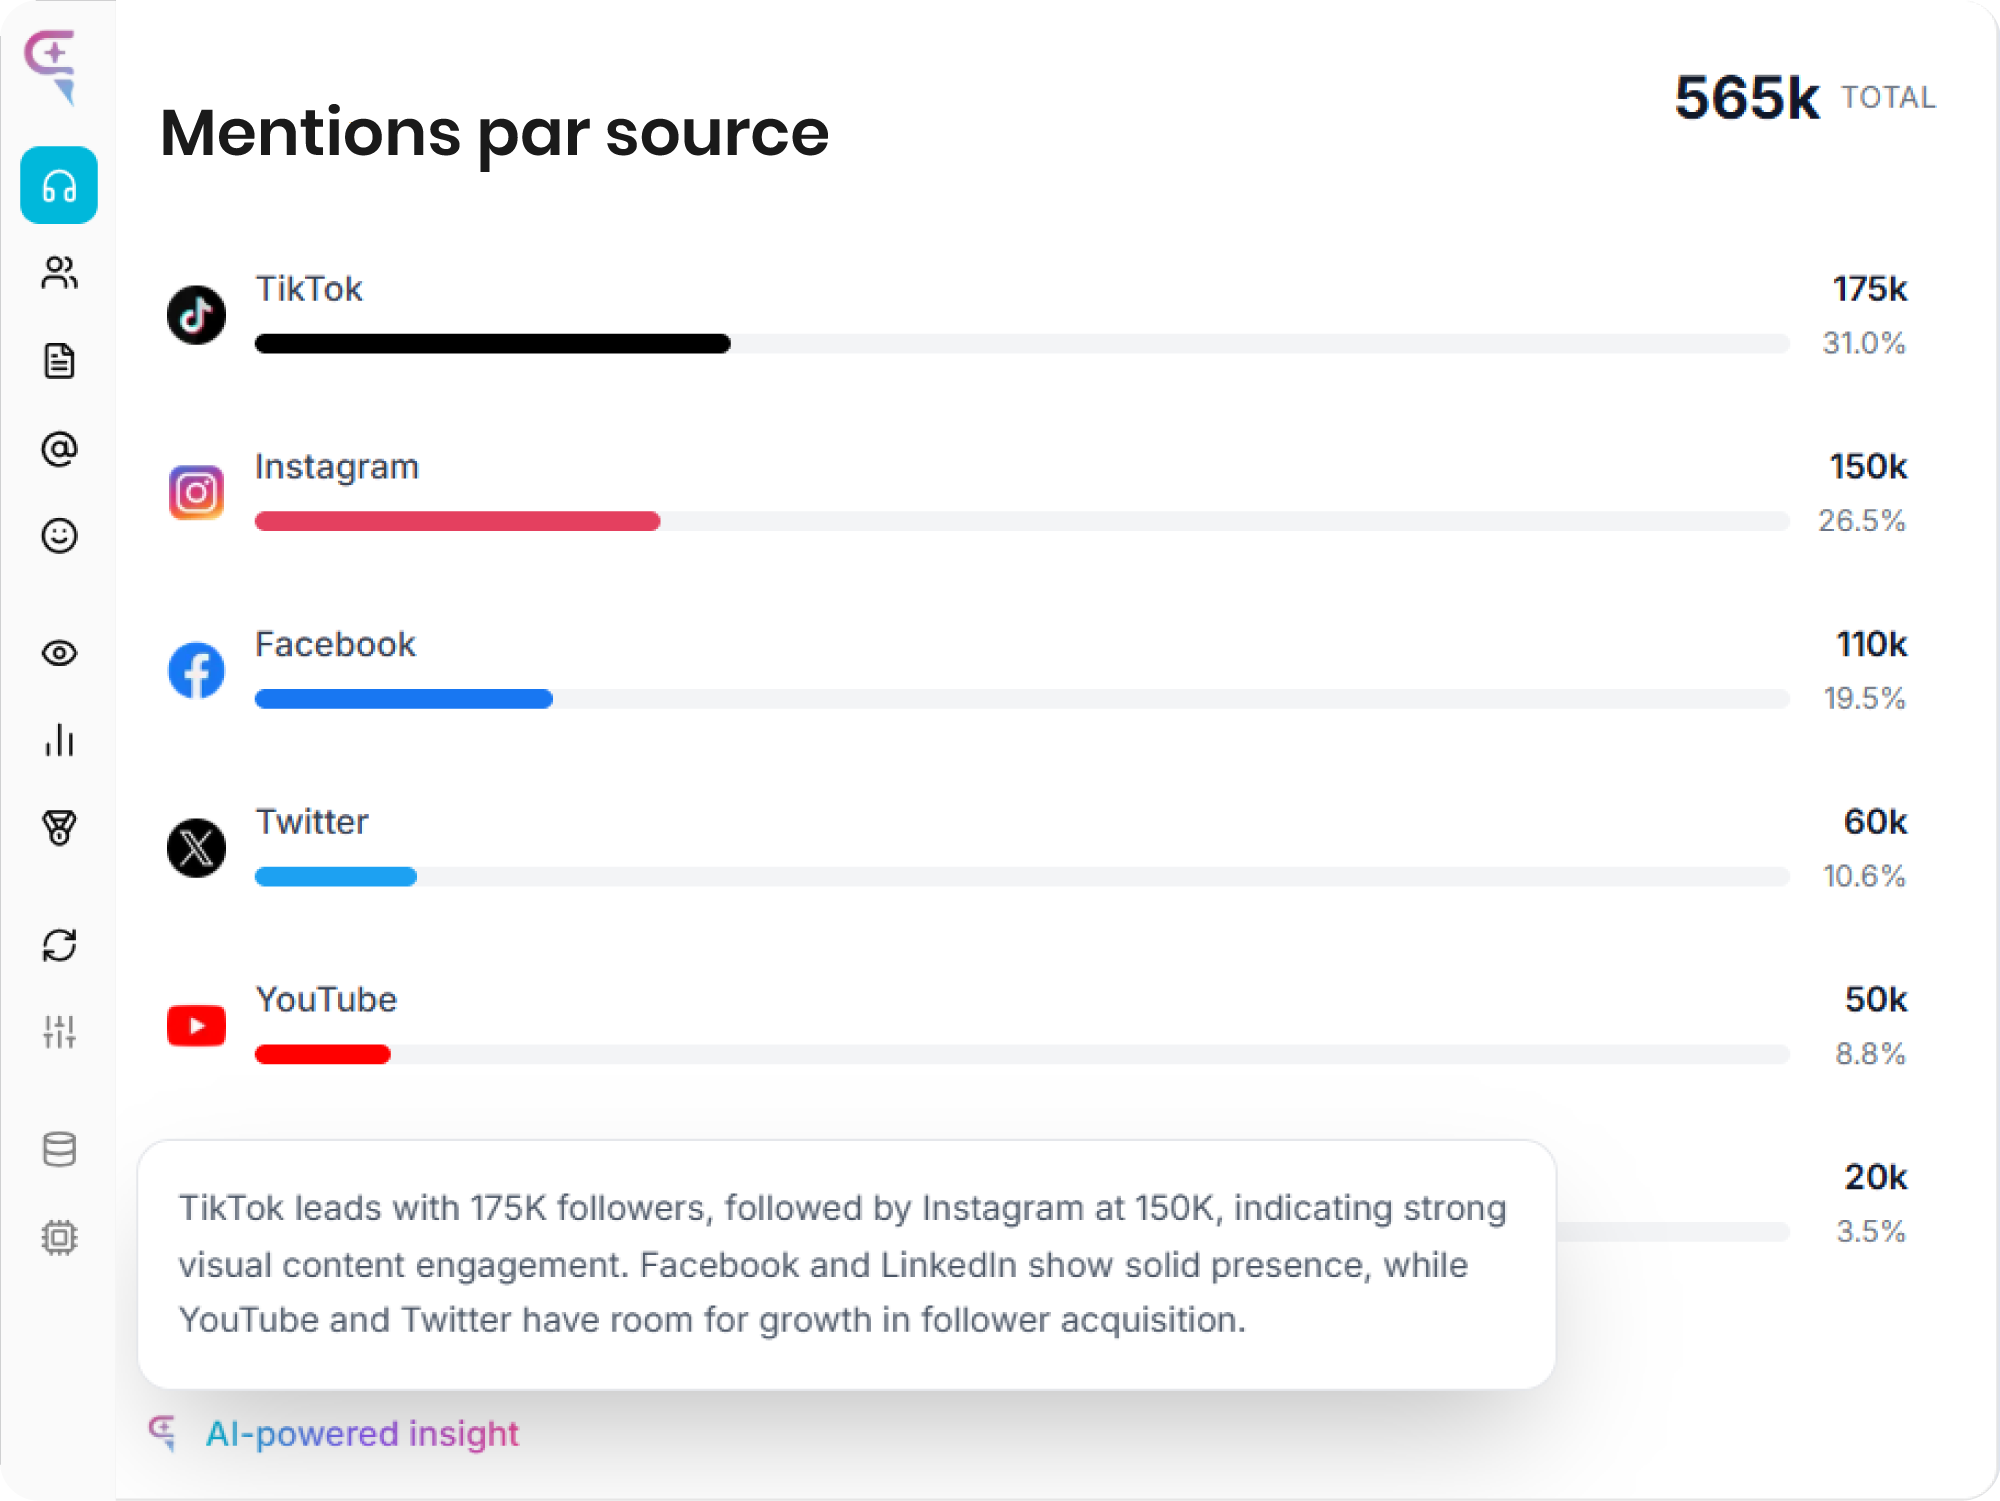Open reports using the document icon
Image resolution: width=2000 pixels, height=1501 pixels.
point(58,361)
